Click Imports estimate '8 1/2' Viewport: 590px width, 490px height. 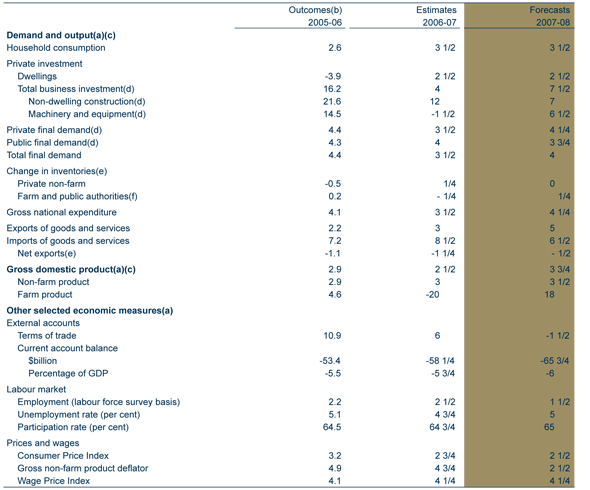click(445, 241)
